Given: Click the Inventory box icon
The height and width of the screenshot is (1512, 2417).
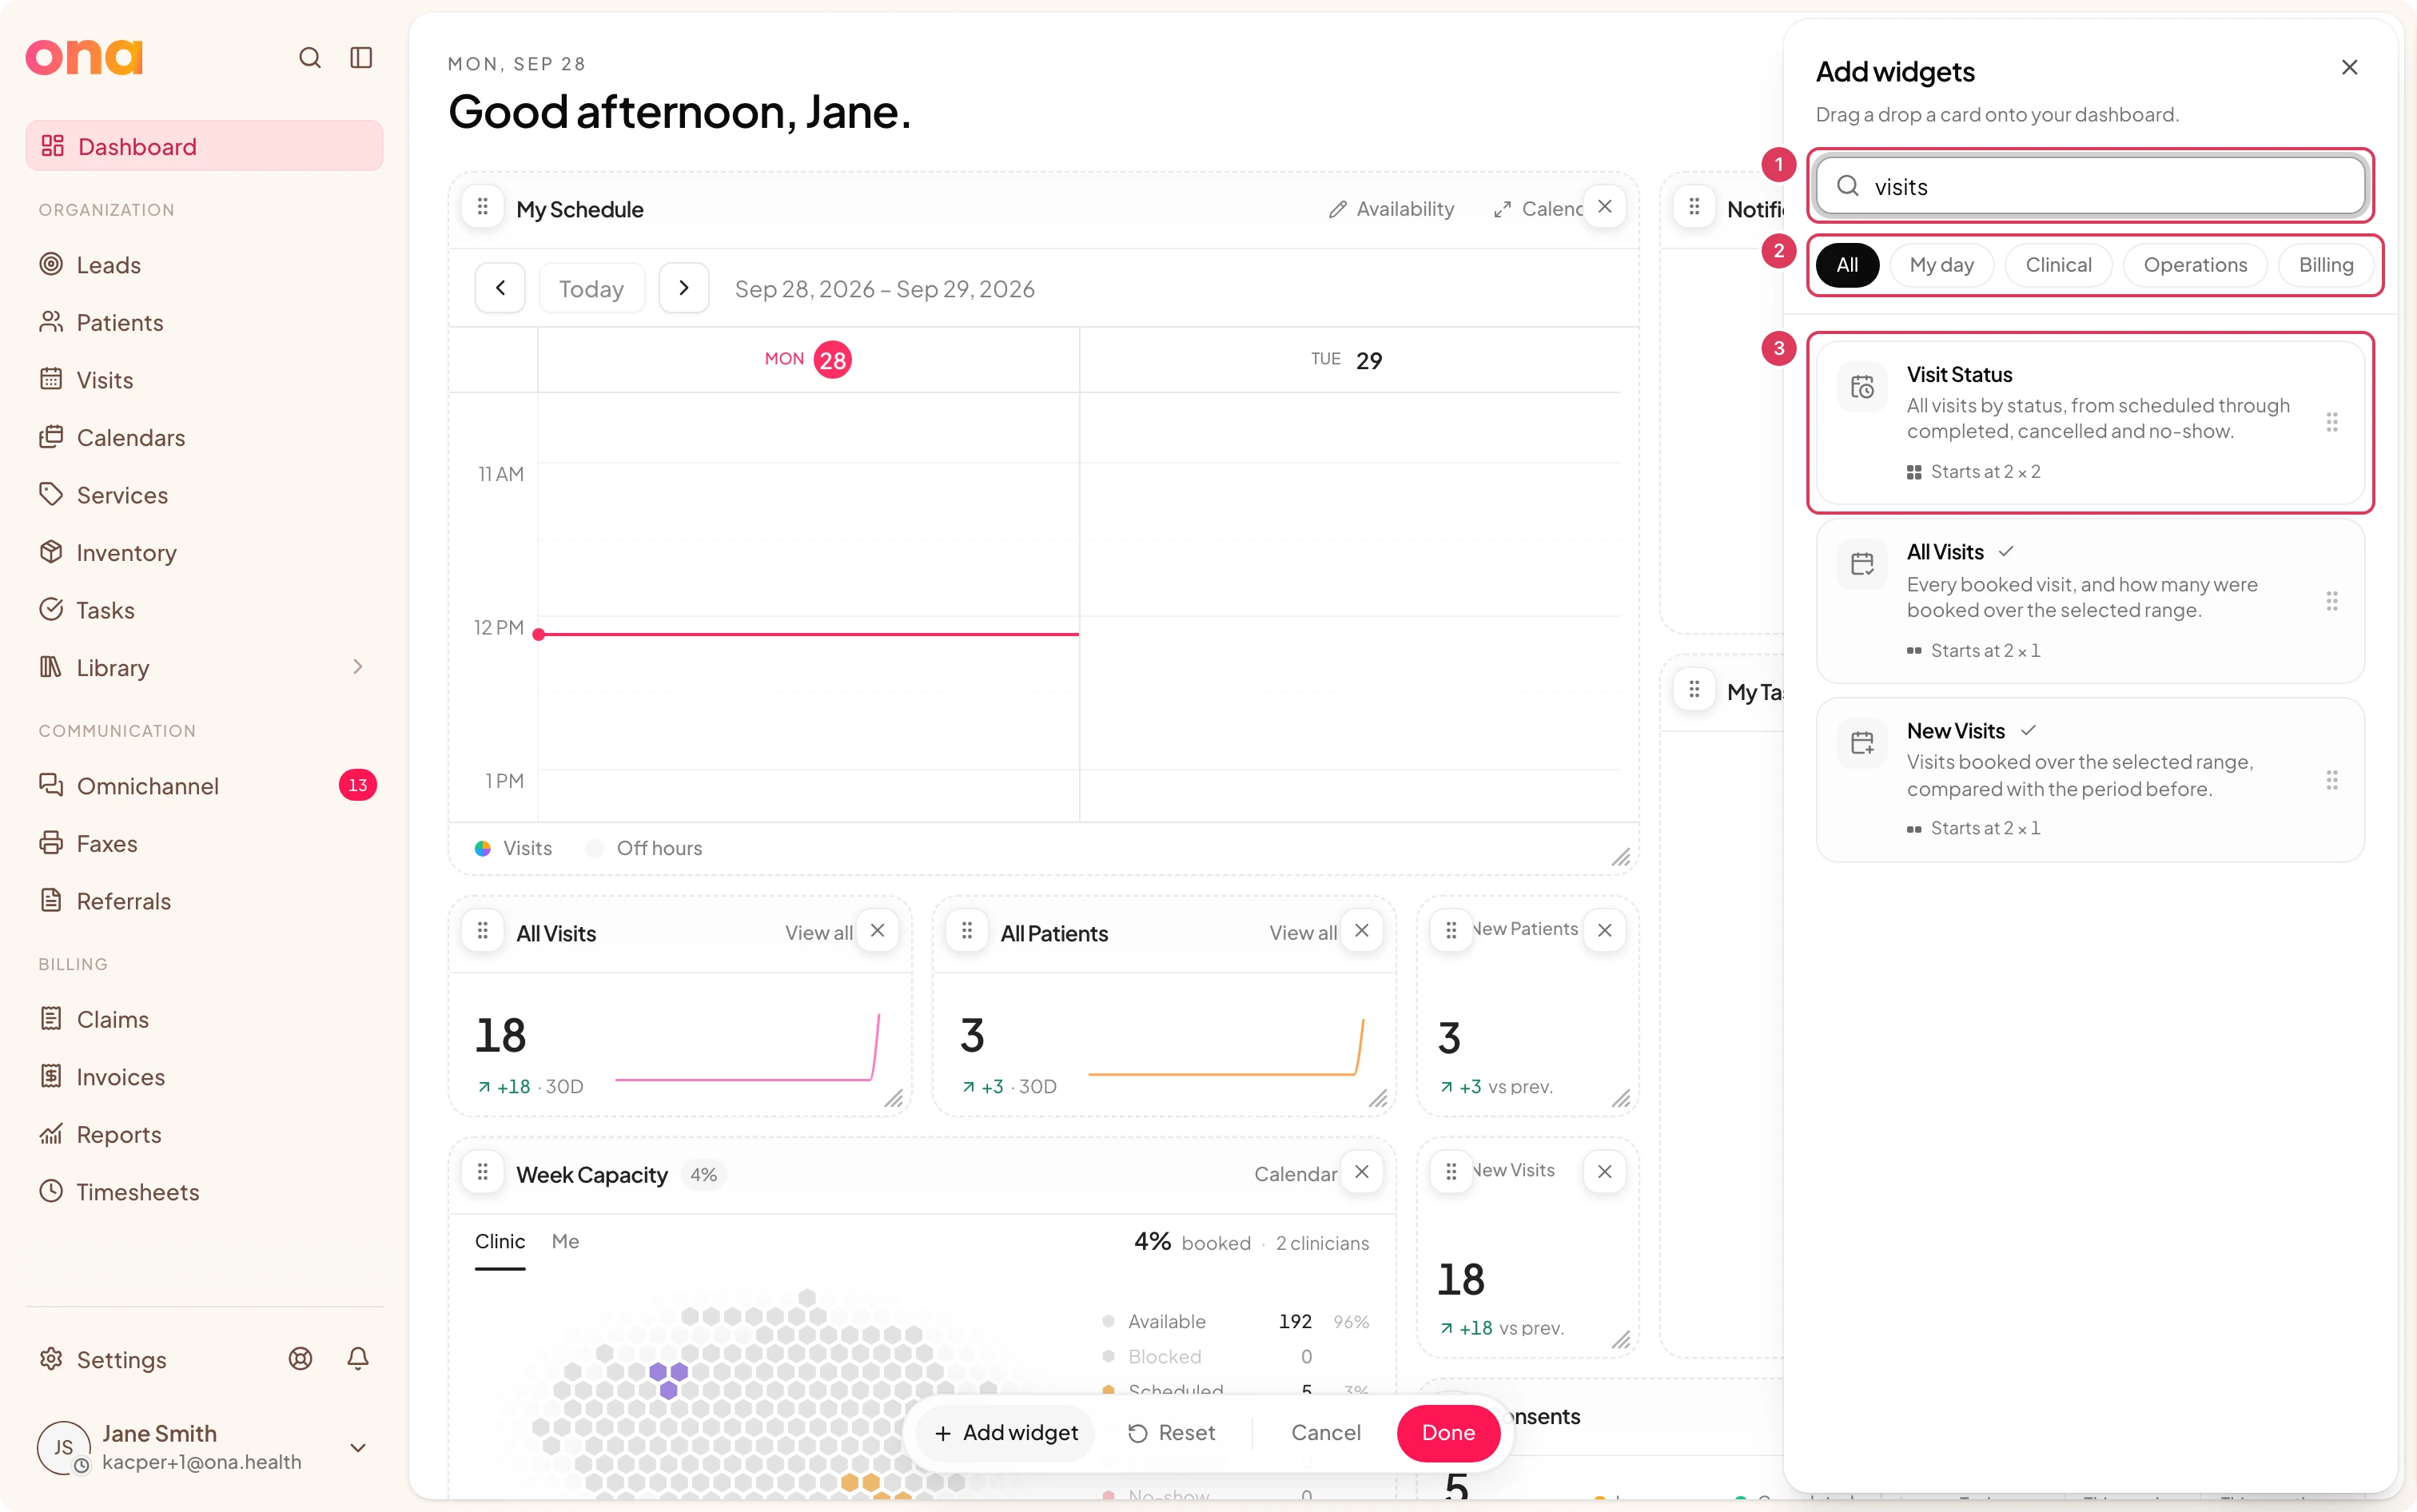Looking at the screenshot, I should pyautogui.click(x=51, y=552).
